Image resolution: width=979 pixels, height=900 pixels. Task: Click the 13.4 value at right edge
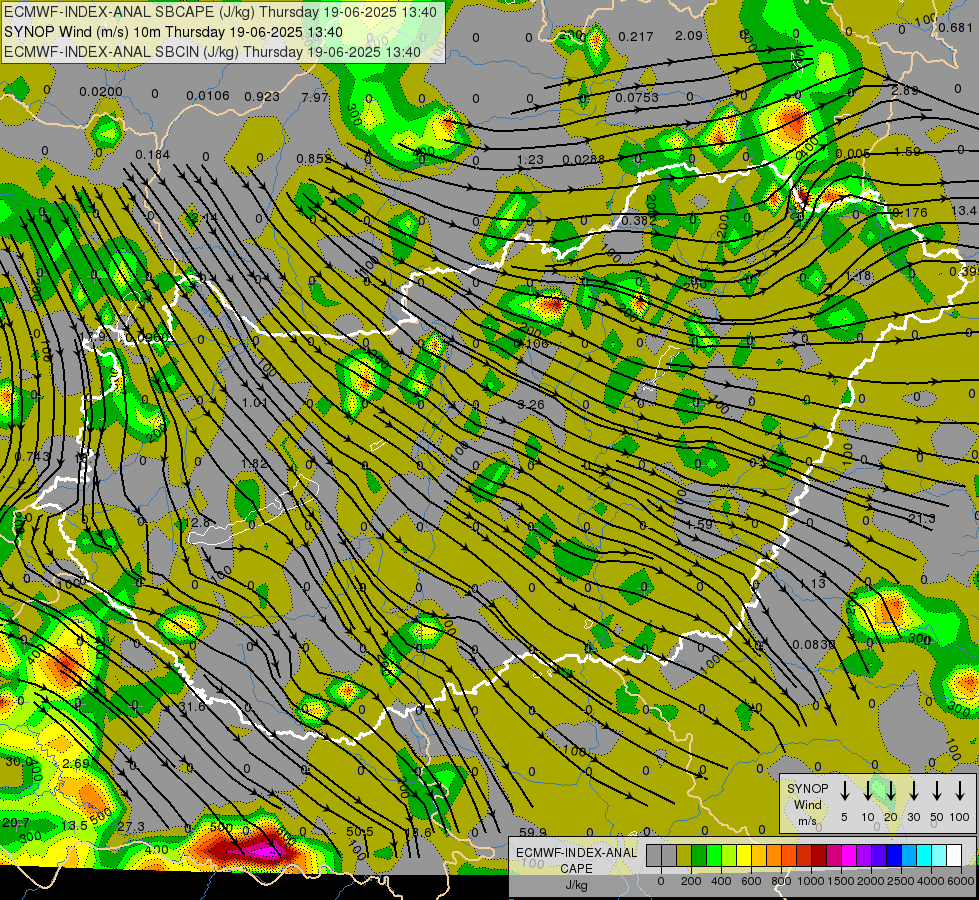tap(965, 210)
